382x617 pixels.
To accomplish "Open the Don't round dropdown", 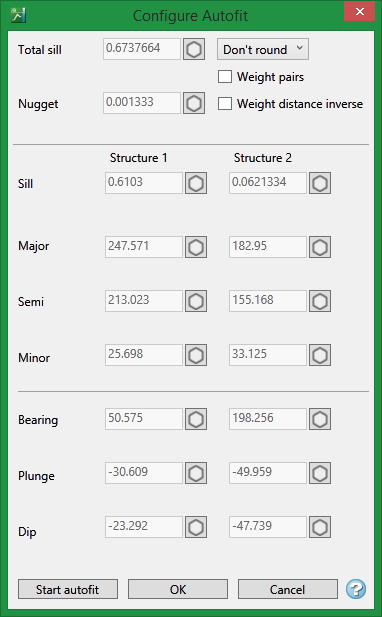I will [x=263, y=49].
